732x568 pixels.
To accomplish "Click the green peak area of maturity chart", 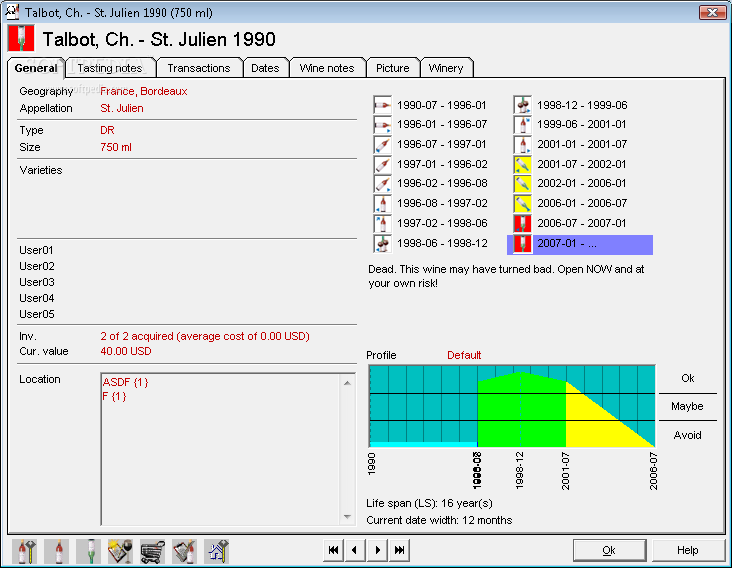I will 521,411.
